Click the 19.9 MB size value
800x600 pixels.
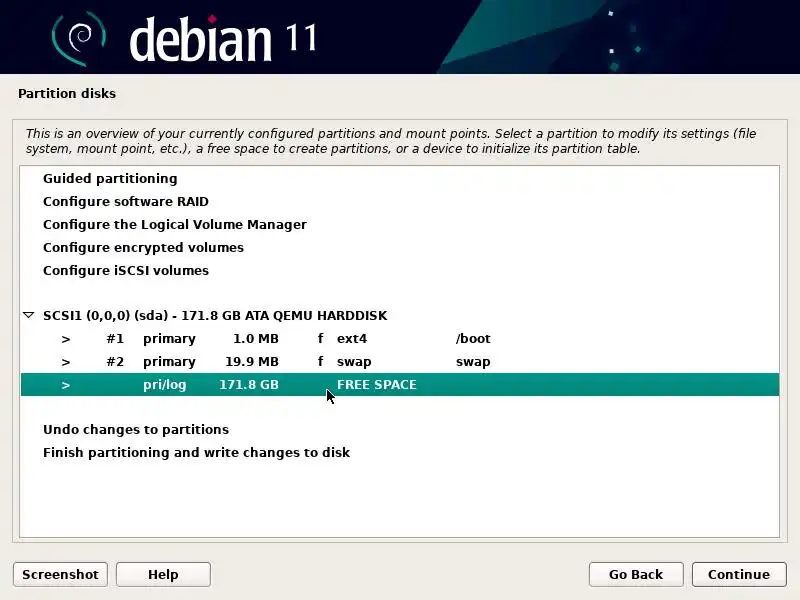click(252, 362)
